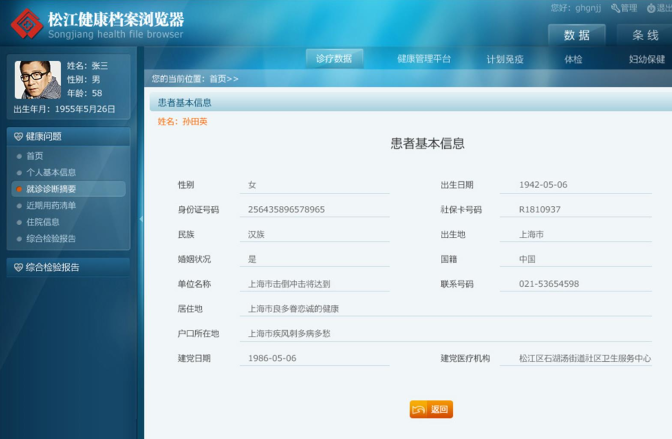Click the orange bullet beside 就诊诊断摘要
This screenshot has height=439, width=672.
(18, 189)
